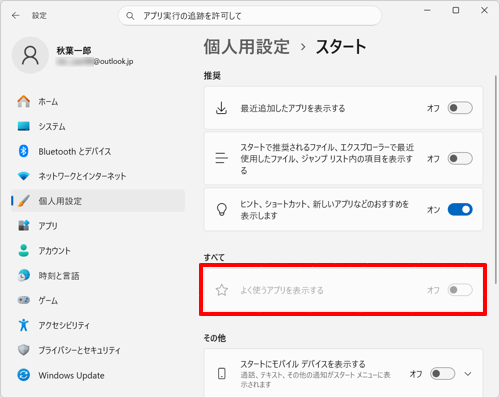The height and width of the screenshot is (398, 500).
Task: Toggle recommended files and jump list switch
Action: tap(460, 158)
